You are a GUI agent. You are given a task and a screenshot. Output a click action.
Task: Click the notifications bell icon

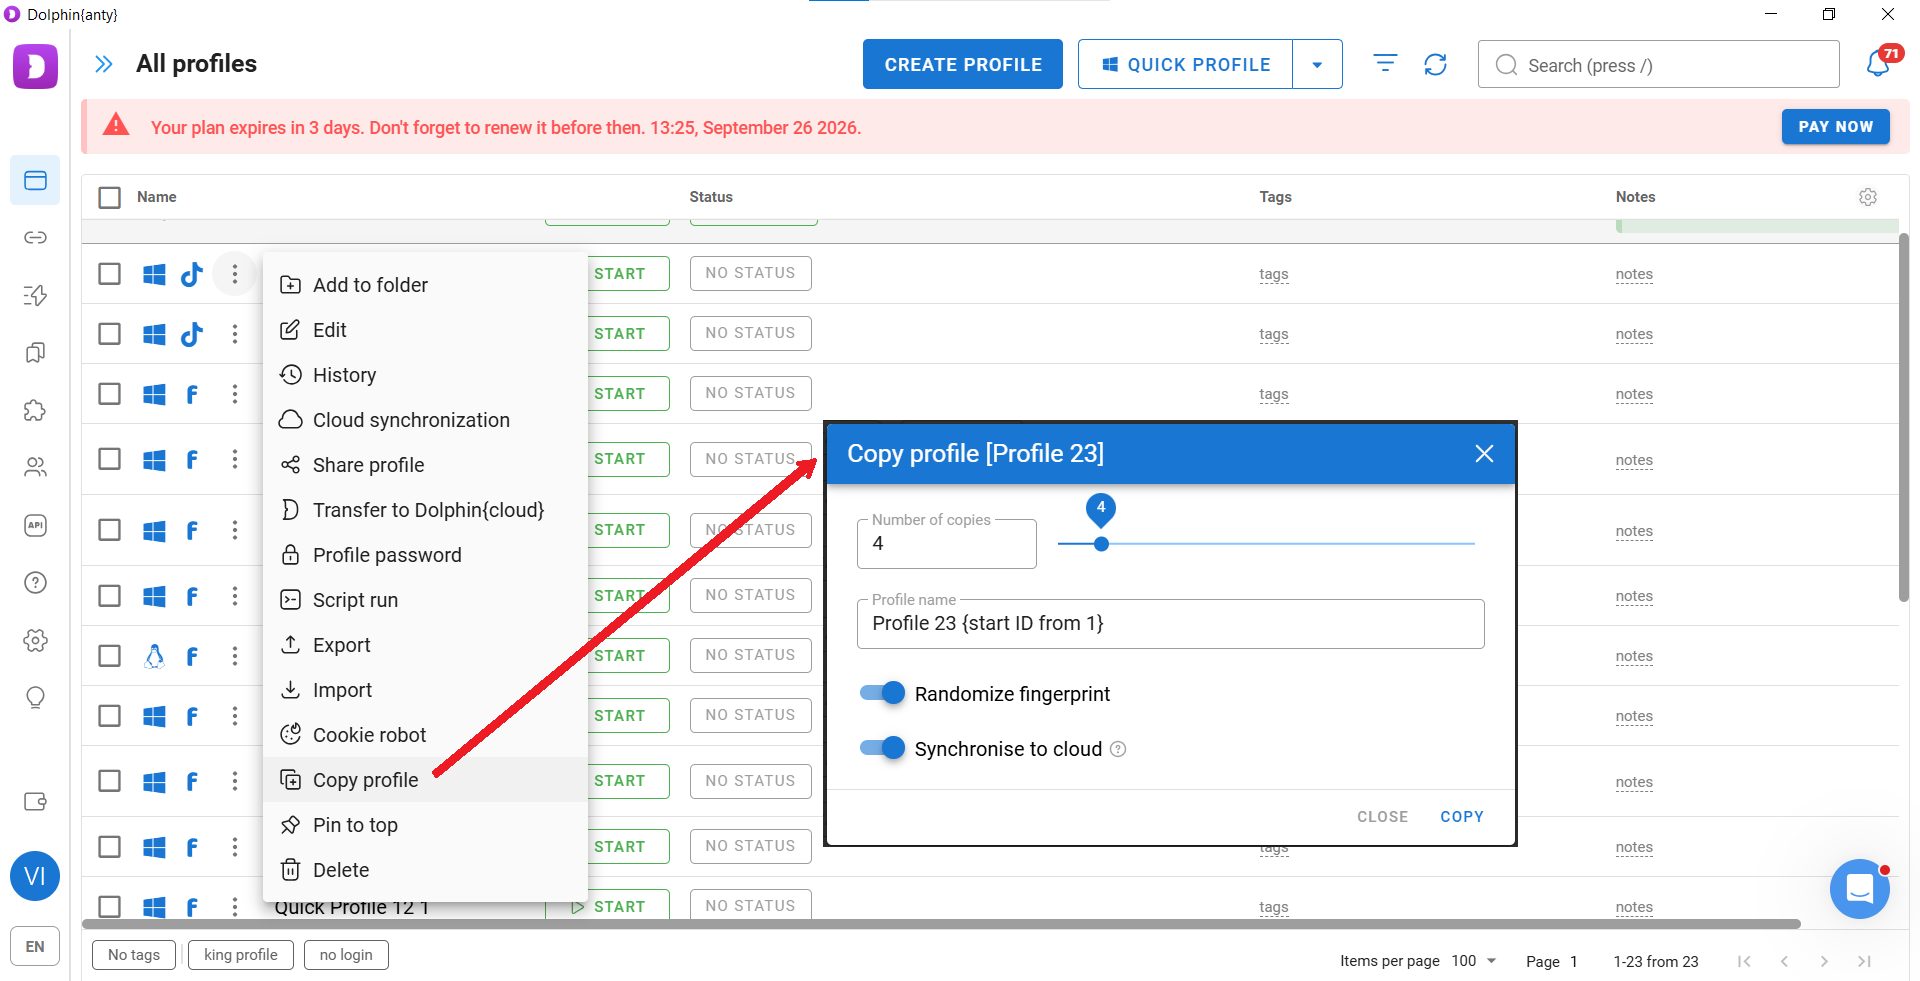click(1878, 64)
